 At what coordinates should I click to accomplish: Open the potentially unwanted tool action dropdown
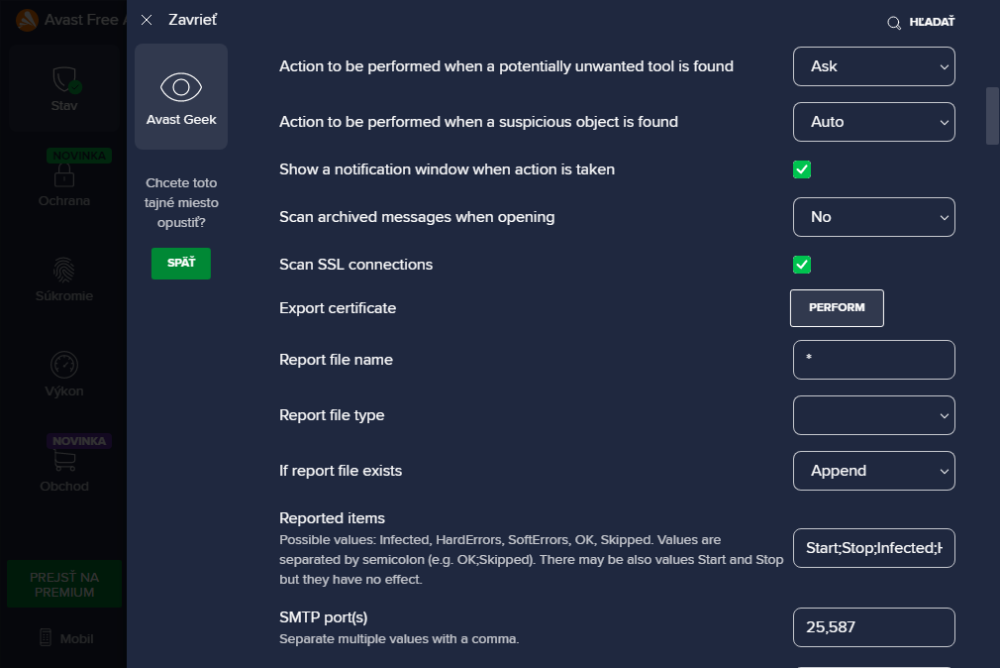(873, 66)
